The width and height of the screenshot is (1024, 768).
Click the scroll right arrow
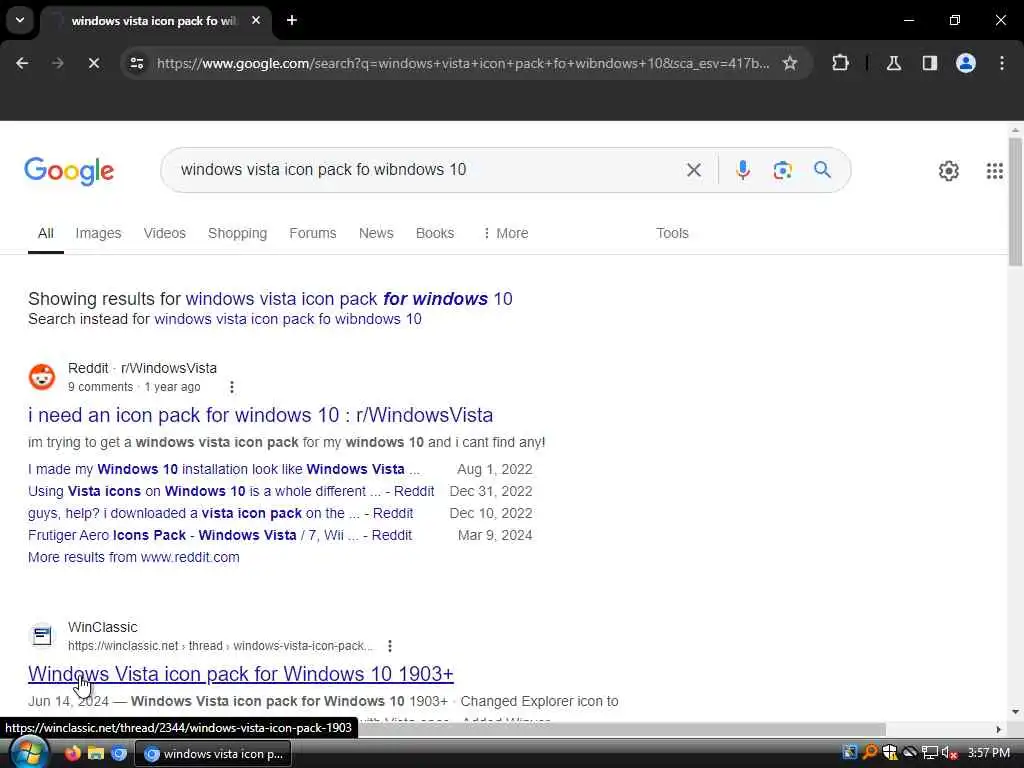pyautogui.click(x=999, y=729)
